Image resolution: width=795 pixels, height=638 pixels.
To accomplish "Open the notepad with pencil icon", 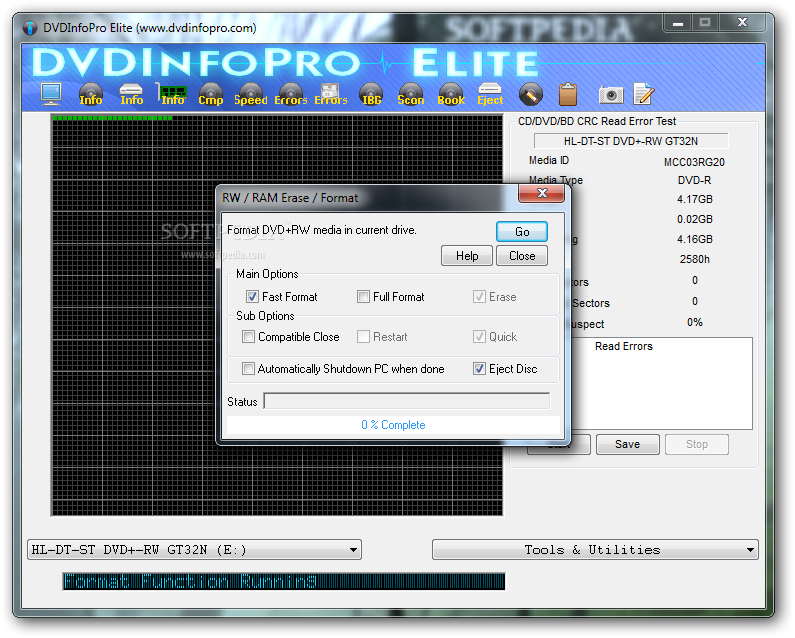I will pyautogui.click(x=644, y=94).
